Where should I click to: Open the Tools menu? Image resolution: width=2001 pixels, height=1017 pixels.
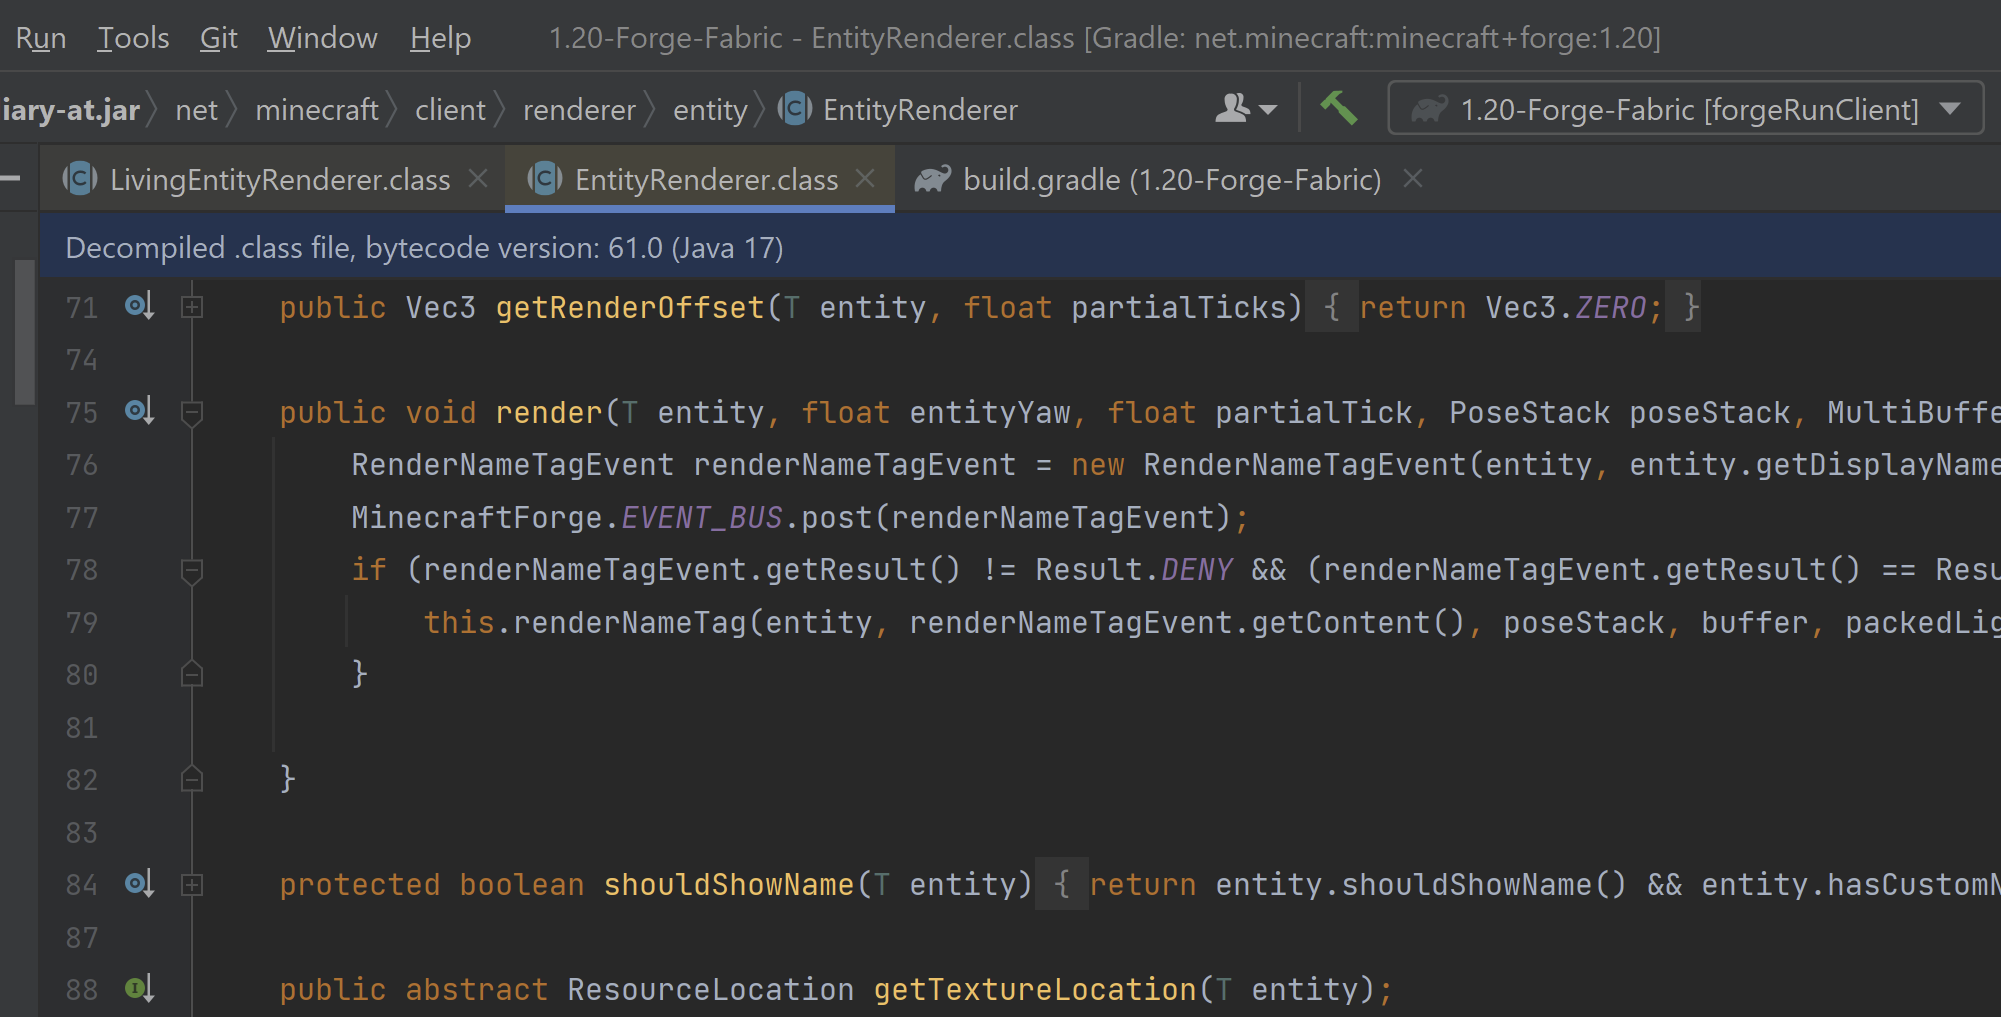(132, 37)
